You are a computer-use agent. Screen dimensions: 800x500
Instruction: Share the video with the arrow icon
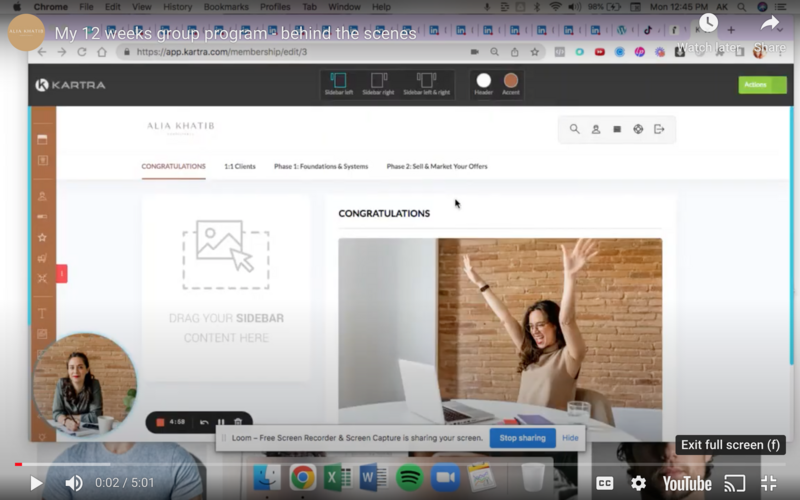pyautogui.click(x=769, y=32)
